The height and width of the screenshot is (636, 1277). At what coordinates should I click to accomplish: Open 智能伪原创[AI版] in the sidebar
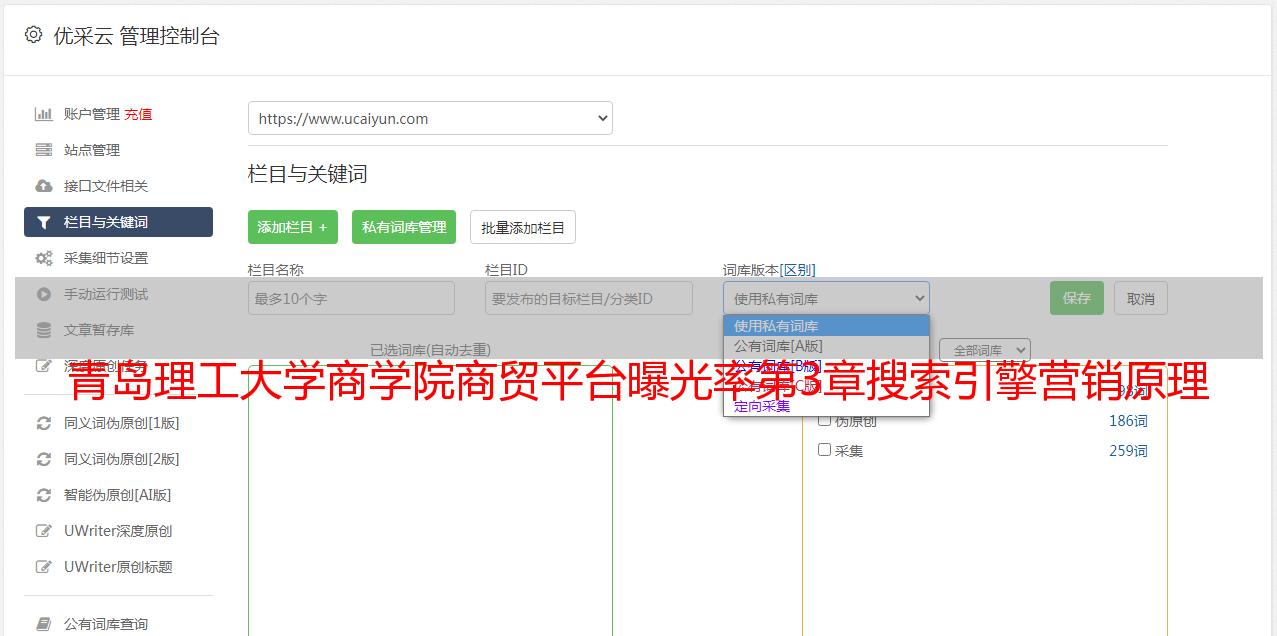pos(118,495)
